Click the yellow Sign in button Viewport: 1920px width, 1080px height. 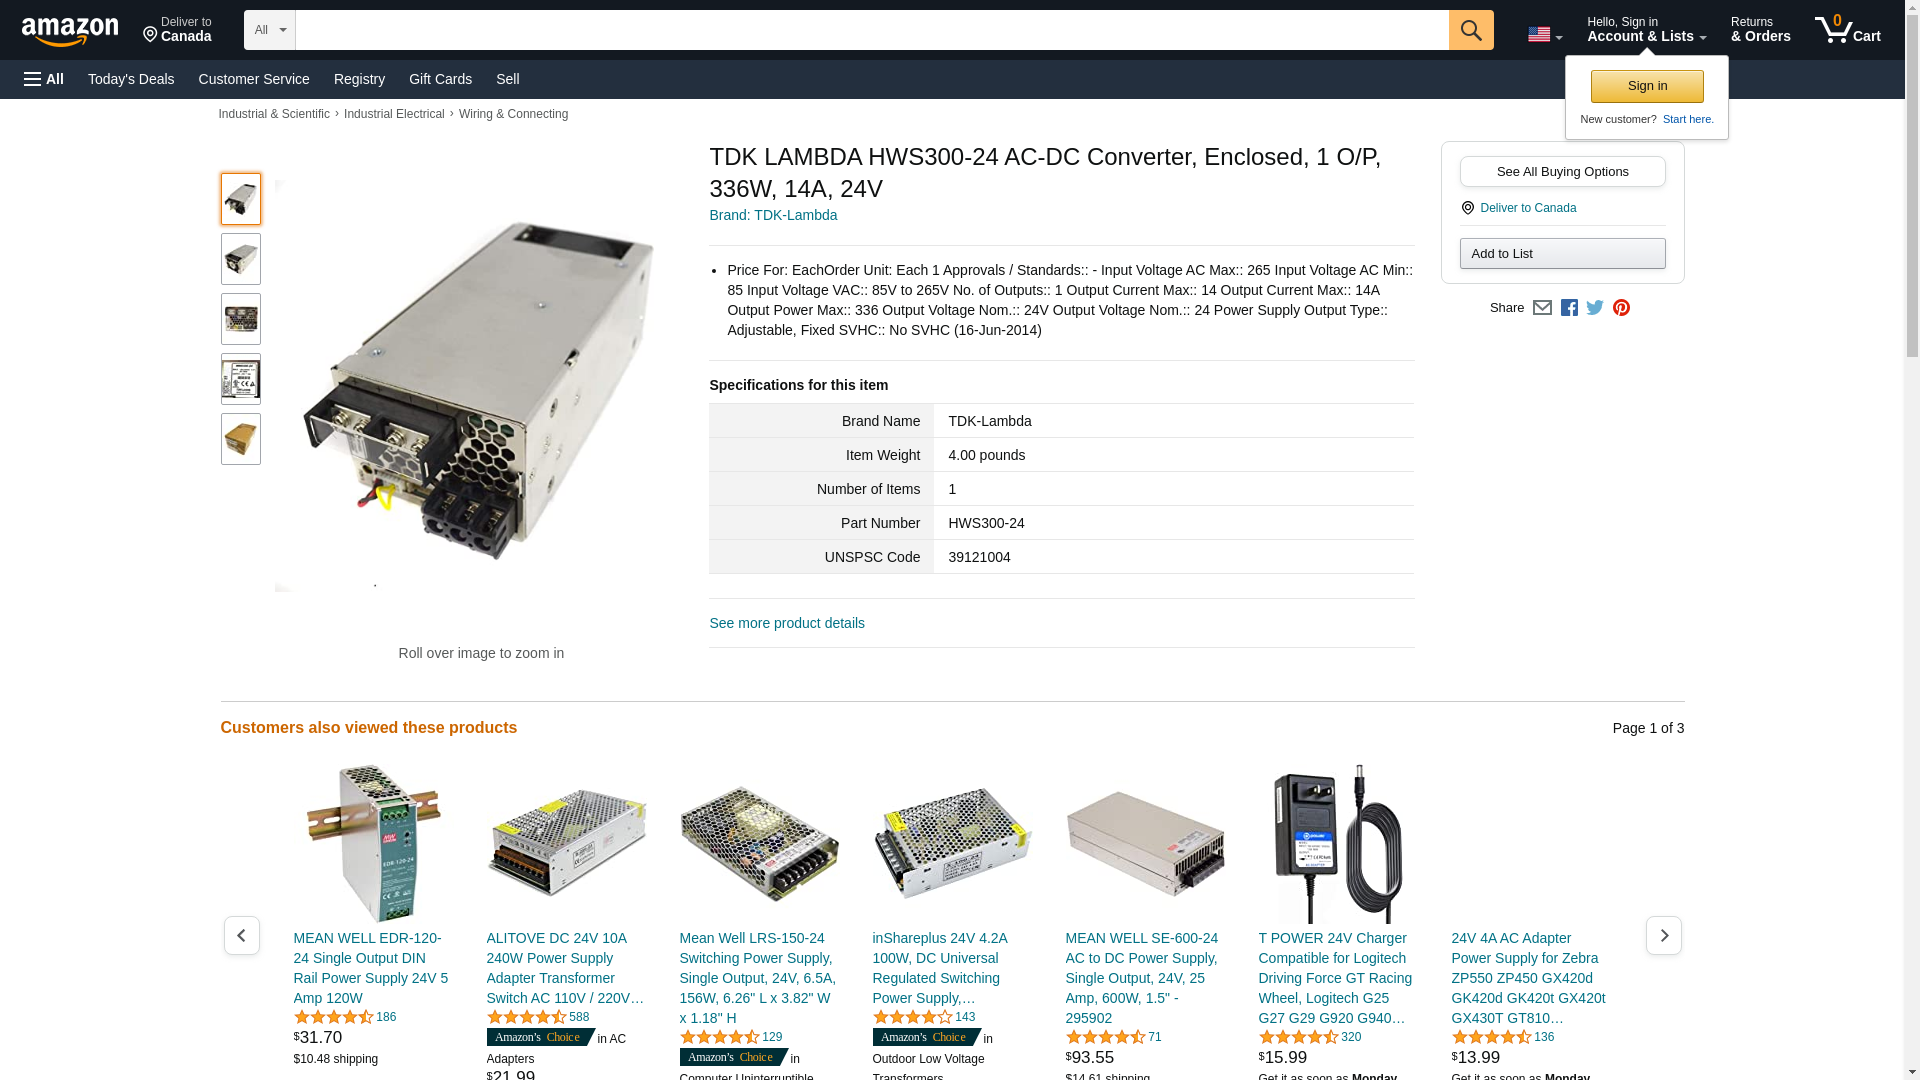1647,86
